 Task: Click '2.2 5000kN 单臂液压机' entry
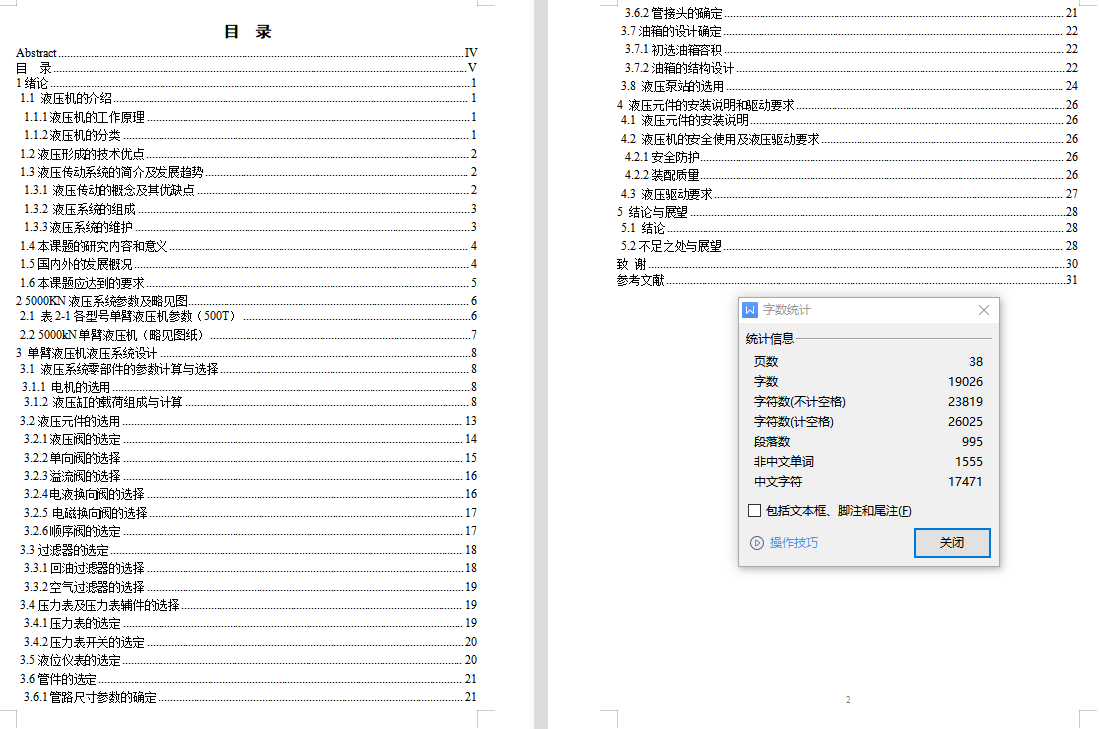pyautogui.click(x=247, y=335)
